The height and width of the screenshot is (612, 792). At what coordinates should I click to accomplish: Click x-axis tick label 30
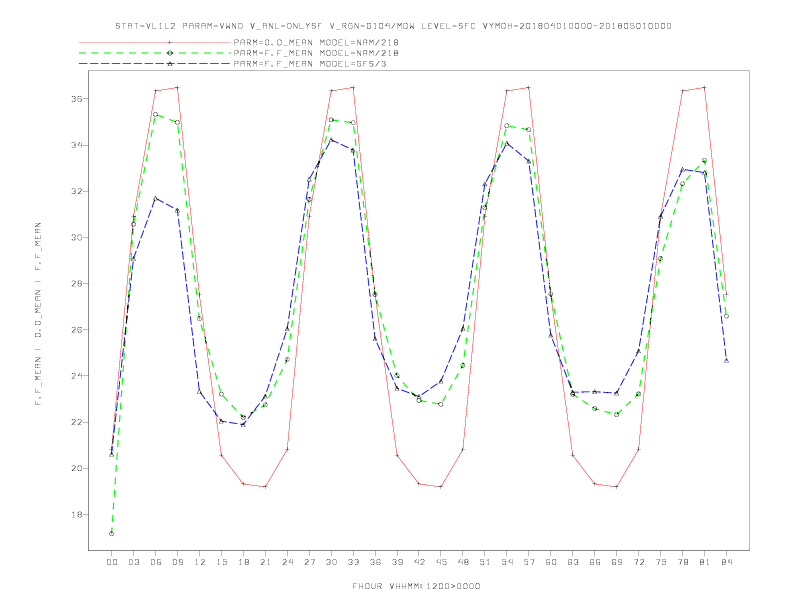(331, 562)
